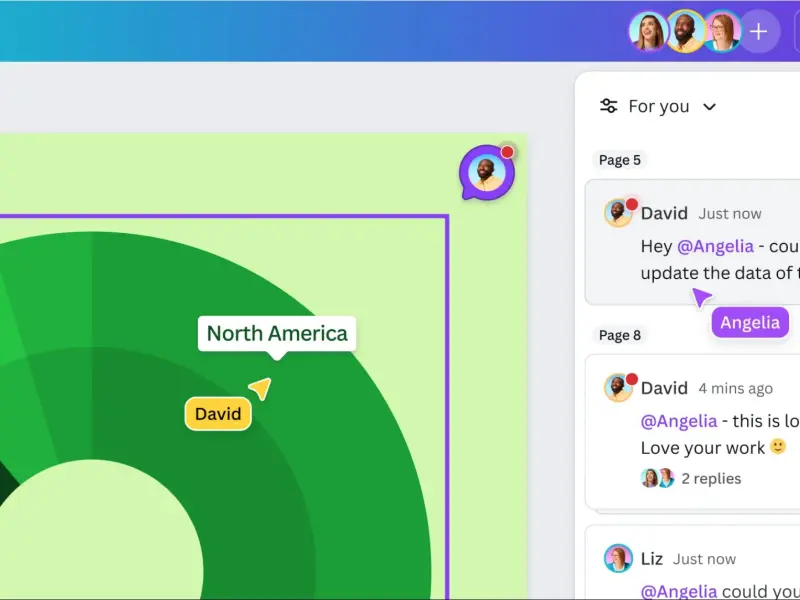
Task: Click the North America chart label
Action: pyautogui.click(x=277, y=334)
